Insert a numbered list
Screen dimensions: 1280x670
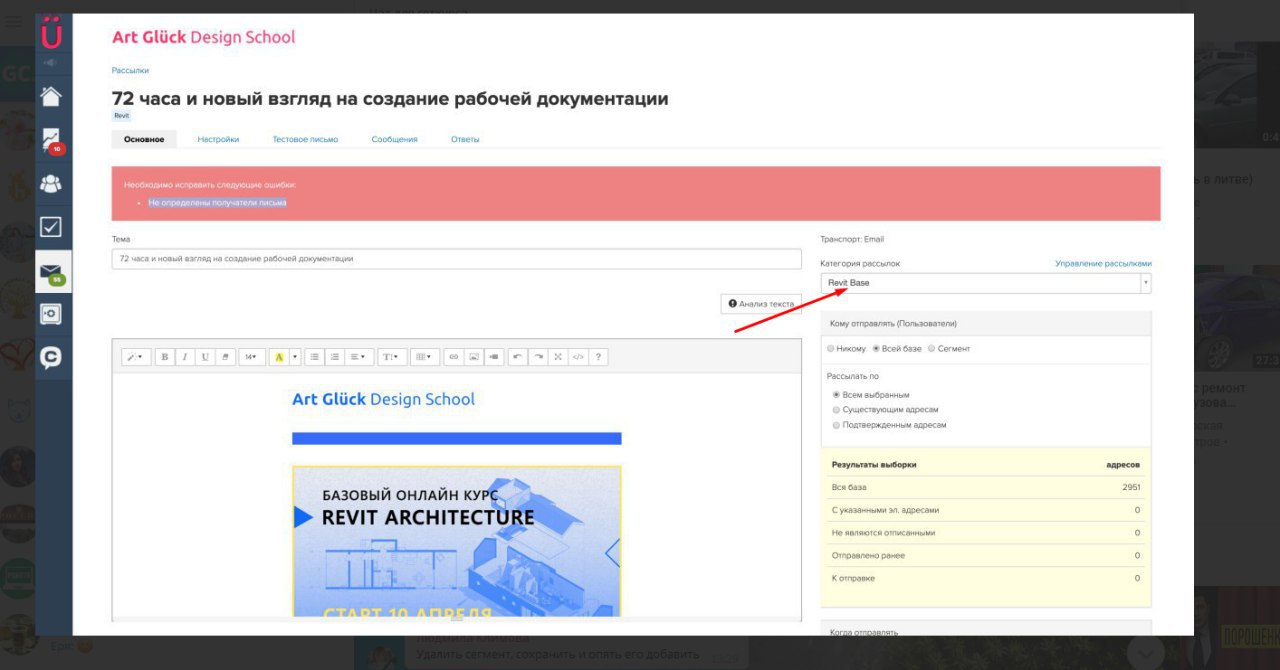334,357
